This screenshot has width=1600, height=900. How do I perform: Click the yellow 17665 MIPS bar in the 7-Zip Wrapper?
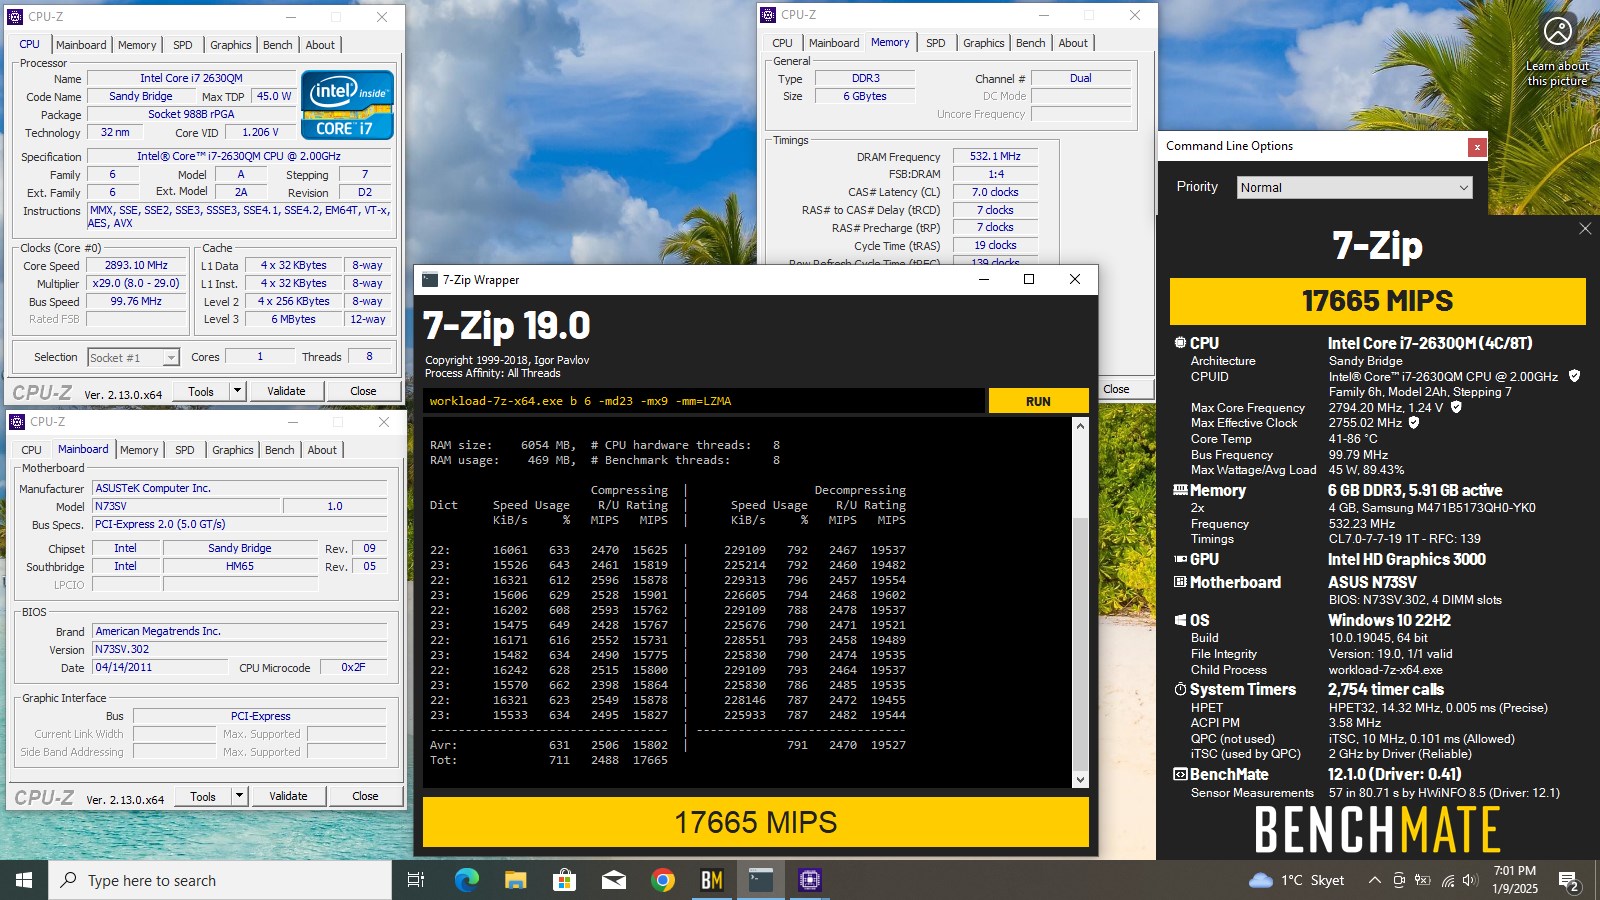(756, 822)
